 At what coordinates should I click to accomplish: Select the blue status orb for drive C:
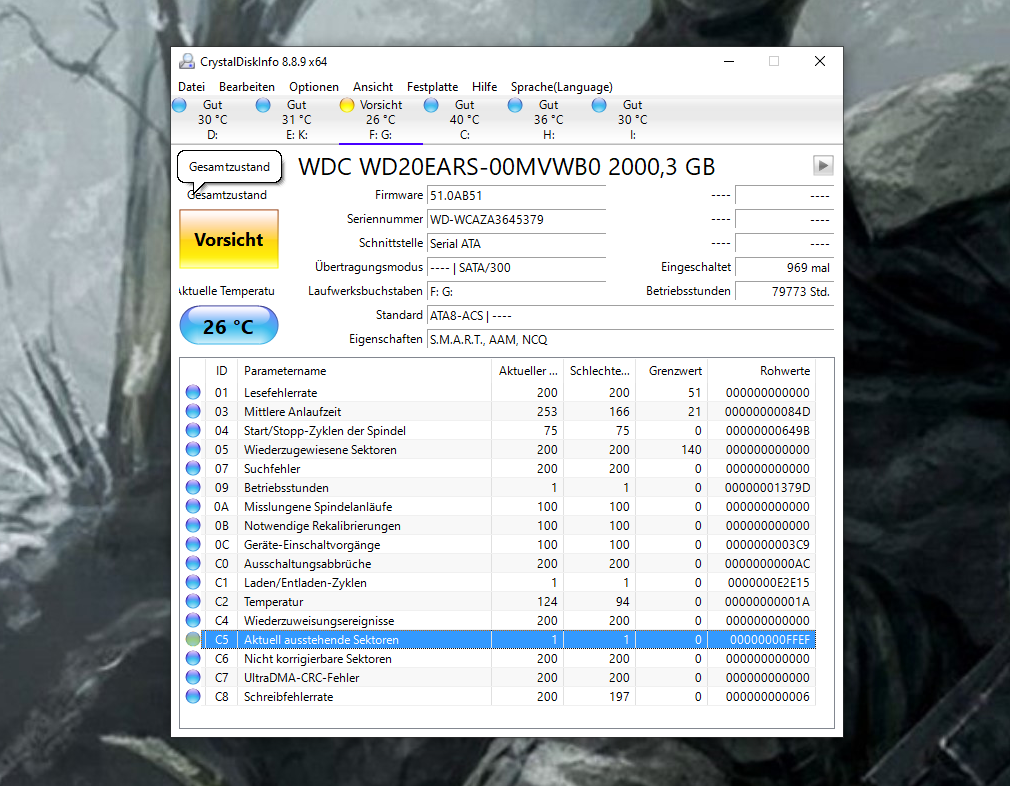pos(431,105)
